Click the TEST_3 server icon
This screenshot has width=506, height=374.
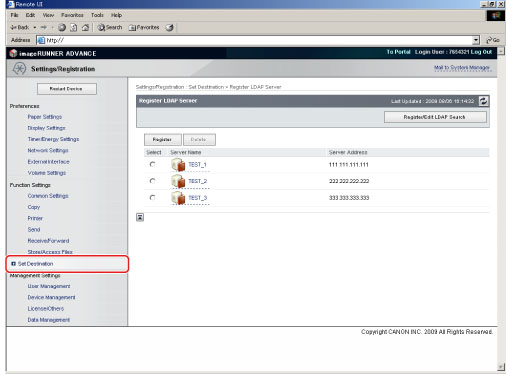[x=178, y=198]
